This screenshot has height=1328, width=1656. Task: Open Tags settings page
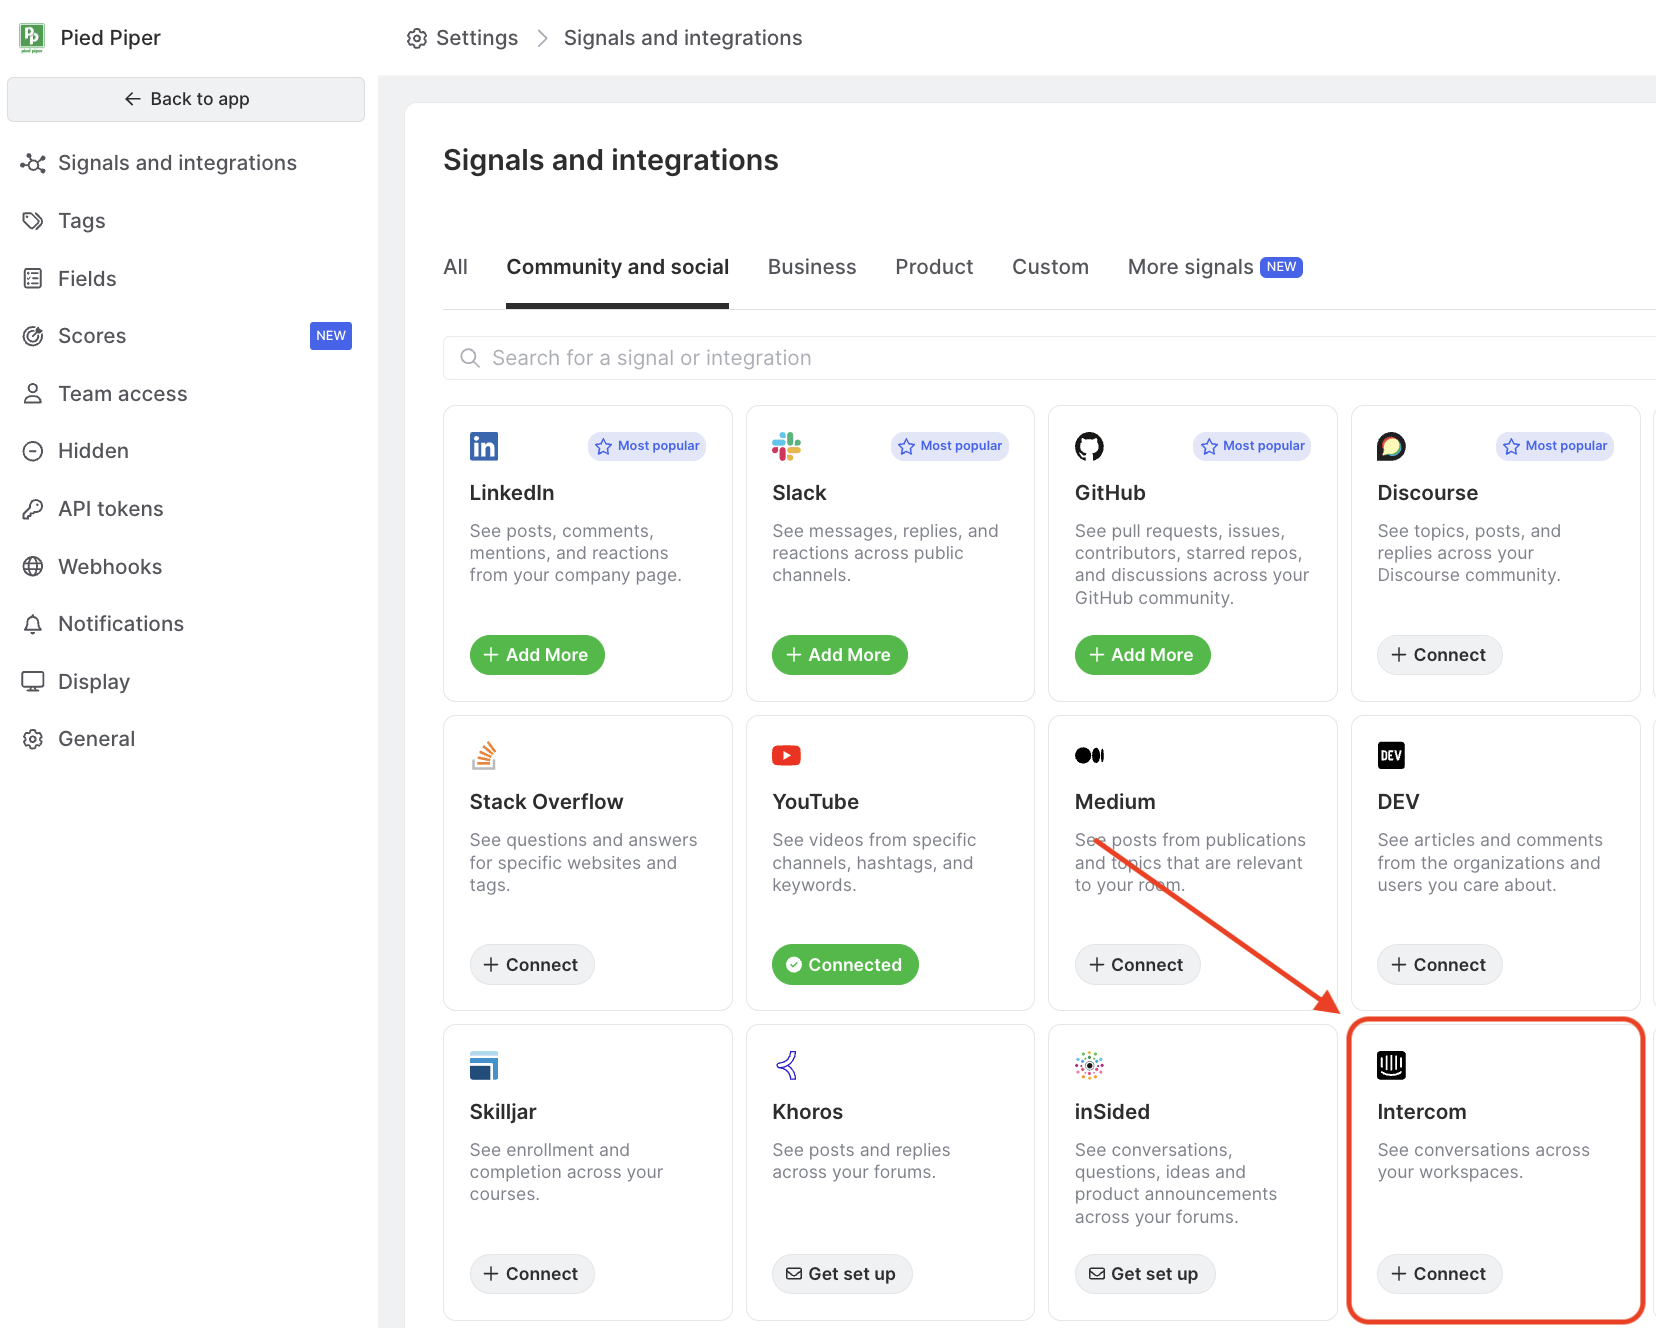pos(82,221)
